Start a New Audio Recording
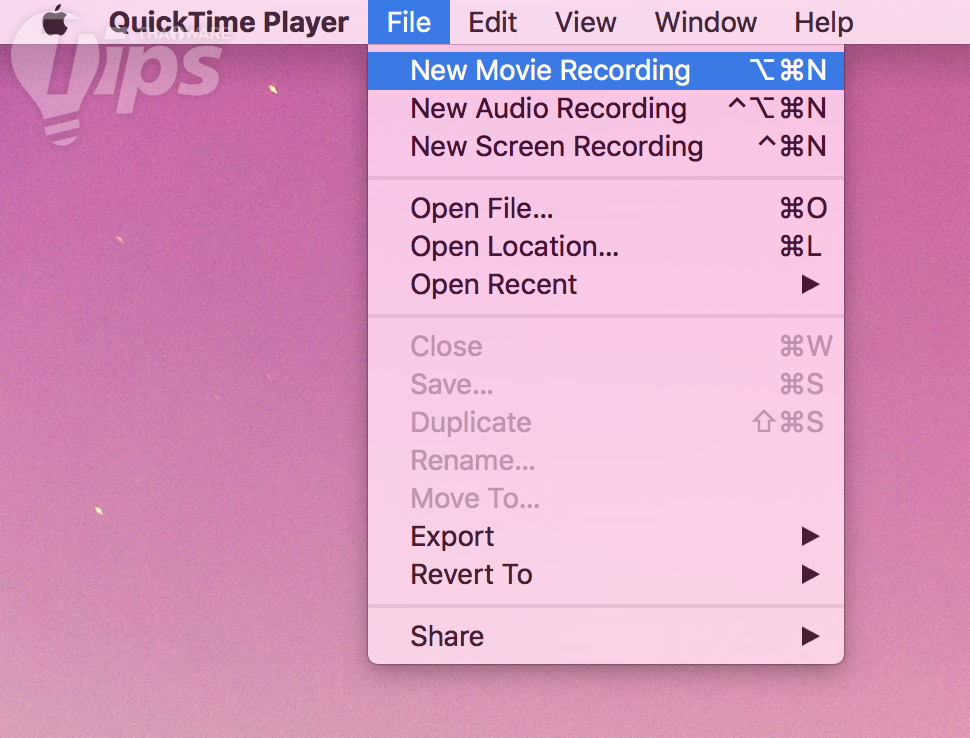The height and width of the screenshot is (738, 970). [548, 109]
